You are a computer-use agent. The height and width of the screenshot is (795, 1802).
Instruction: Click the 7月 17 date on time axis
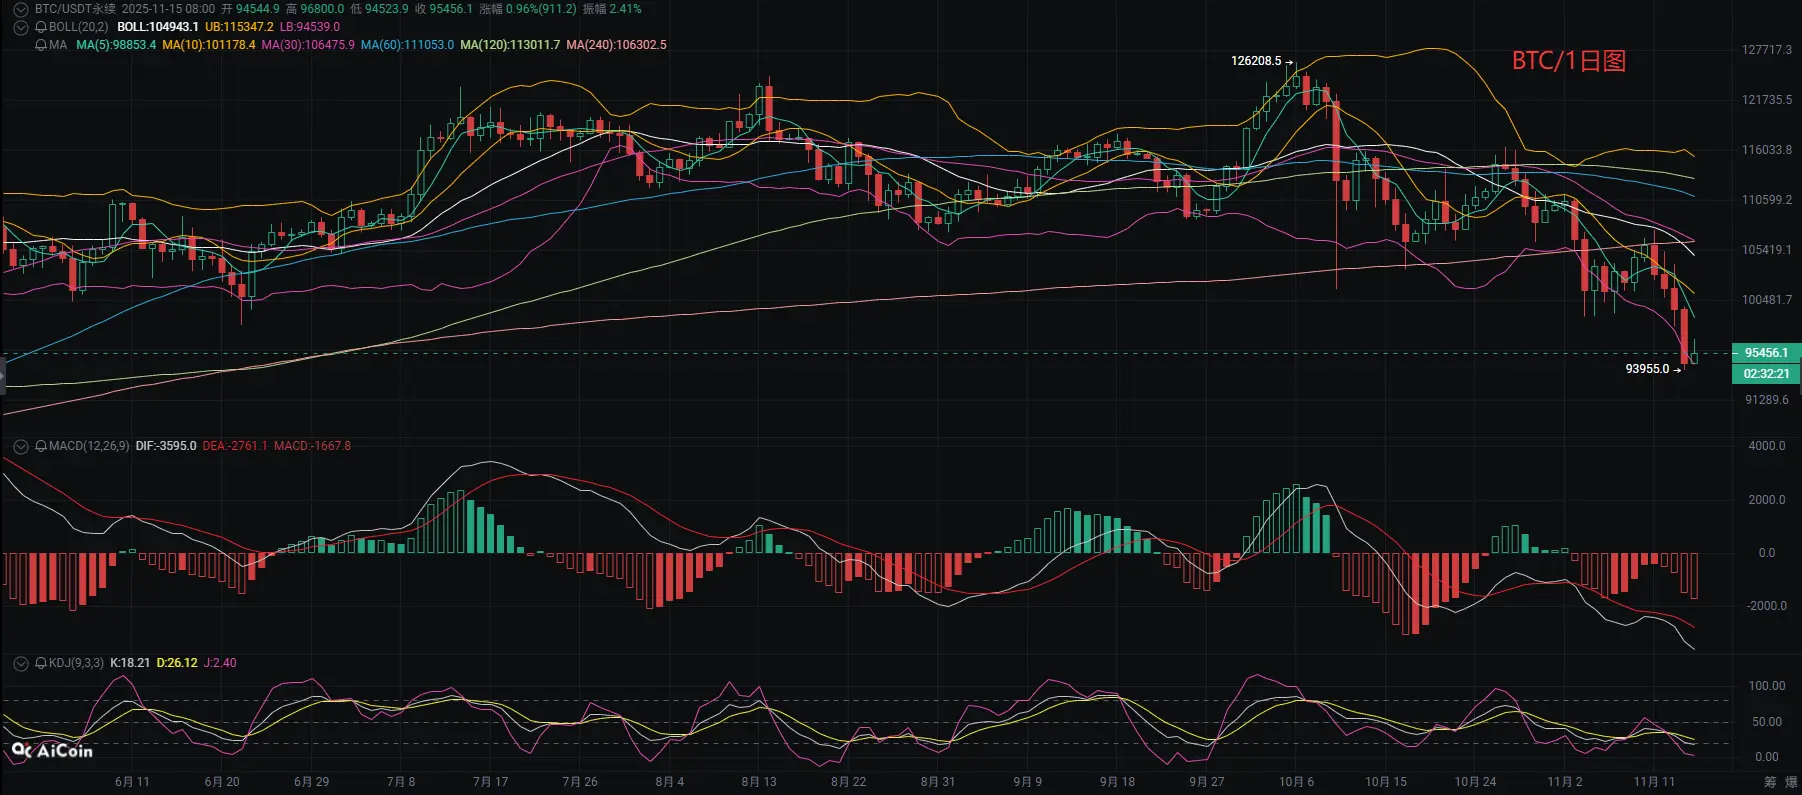[490, 782]
